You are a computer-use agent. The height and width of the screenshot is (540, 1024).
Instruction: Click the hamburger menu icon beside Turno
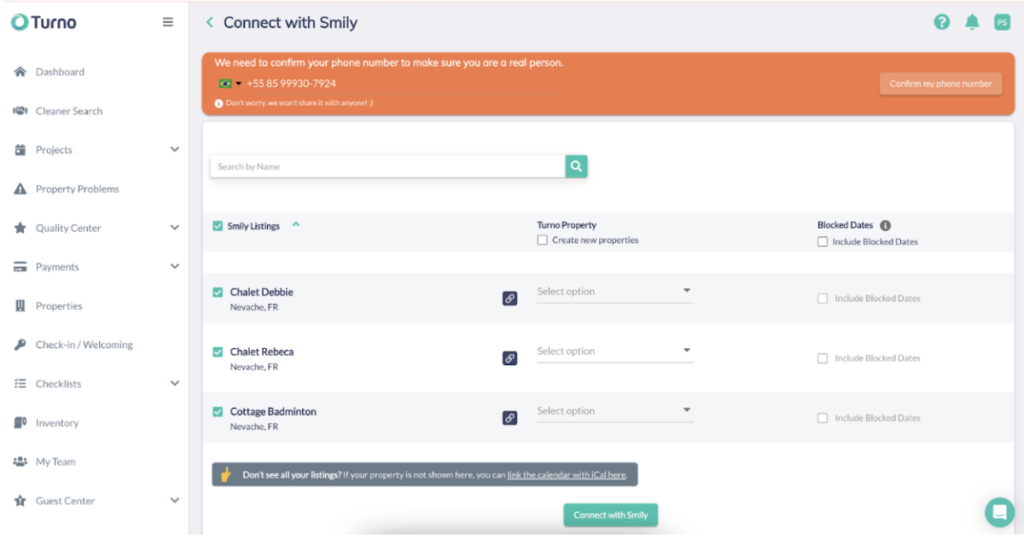click(x=168, y=22)
